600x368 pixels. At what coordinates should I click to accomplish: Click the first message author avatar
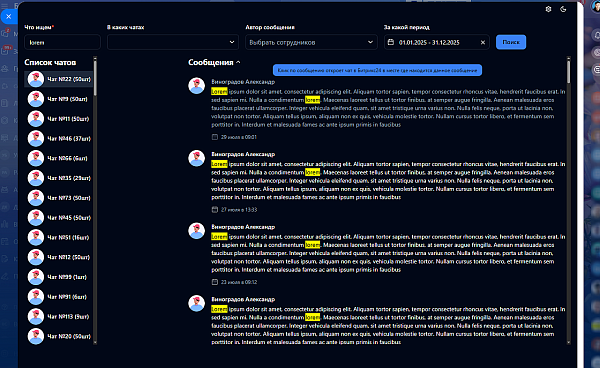196,86
